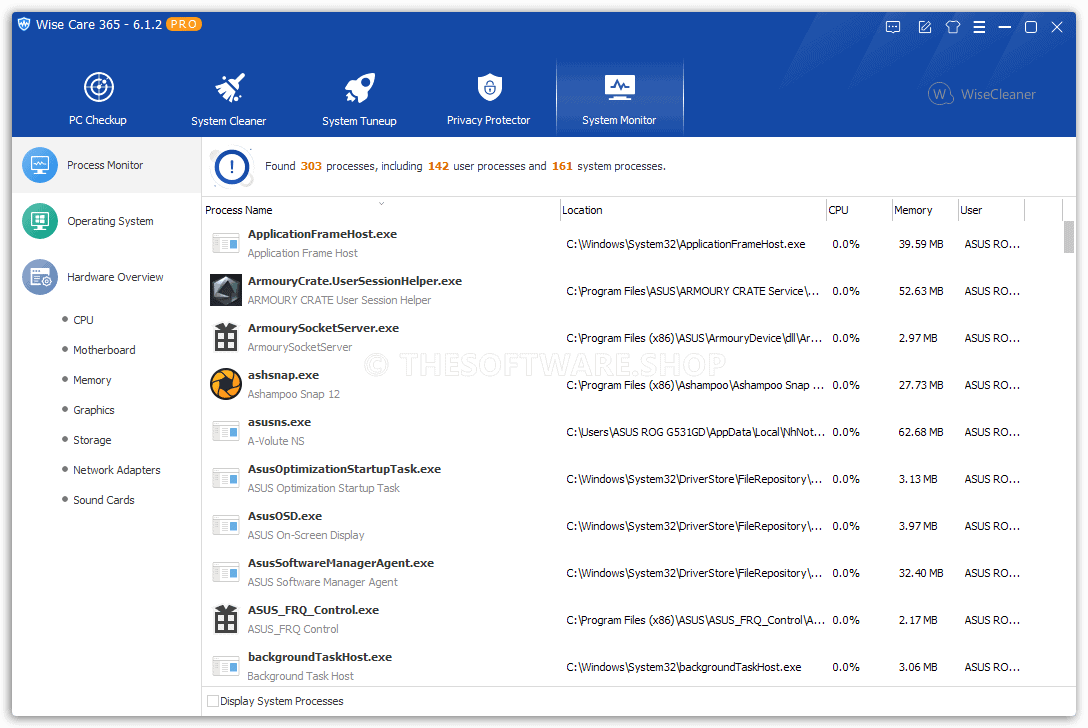Open Motherboard hardware details

click(104, 350)
